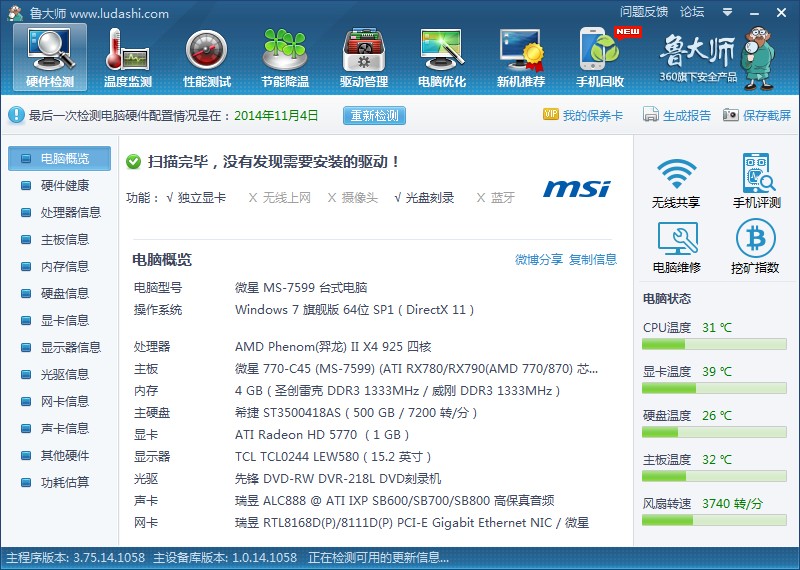The image size is (800, 570).
Task: Click the 风扇转速 progress bar
Action: [714, 520]
